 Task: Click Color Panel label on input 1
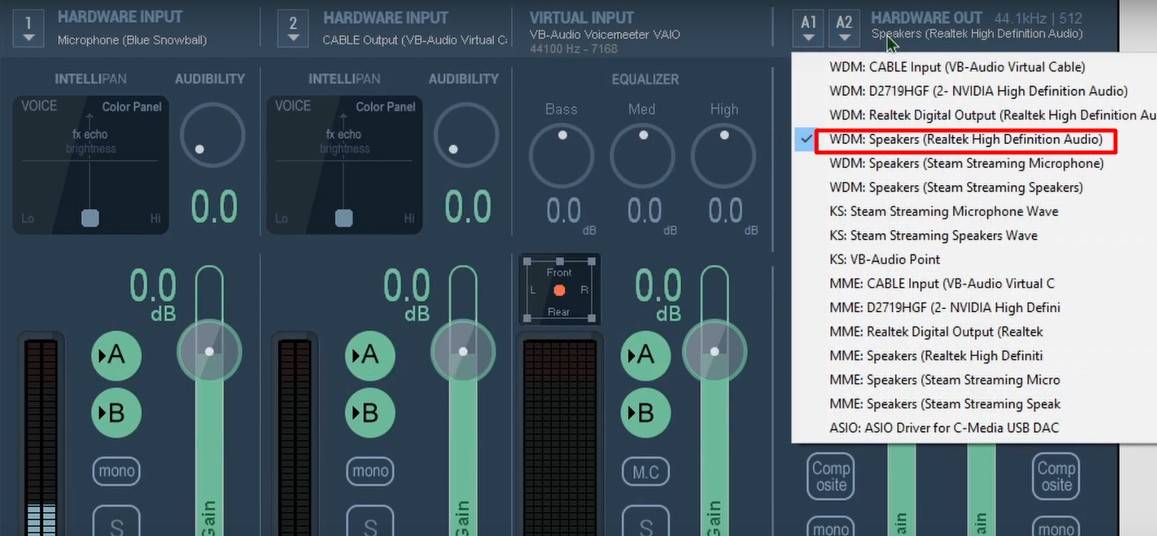point(131,106)
